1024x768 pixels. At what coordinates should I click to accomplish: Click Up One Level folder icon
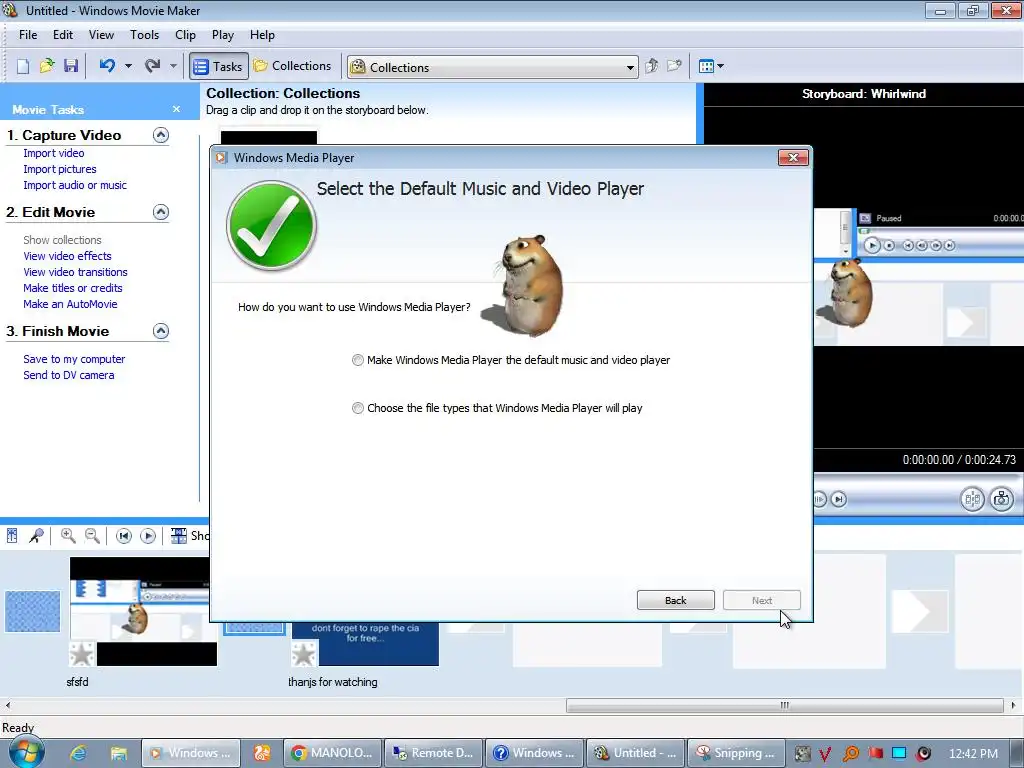(x=651, y=66)
